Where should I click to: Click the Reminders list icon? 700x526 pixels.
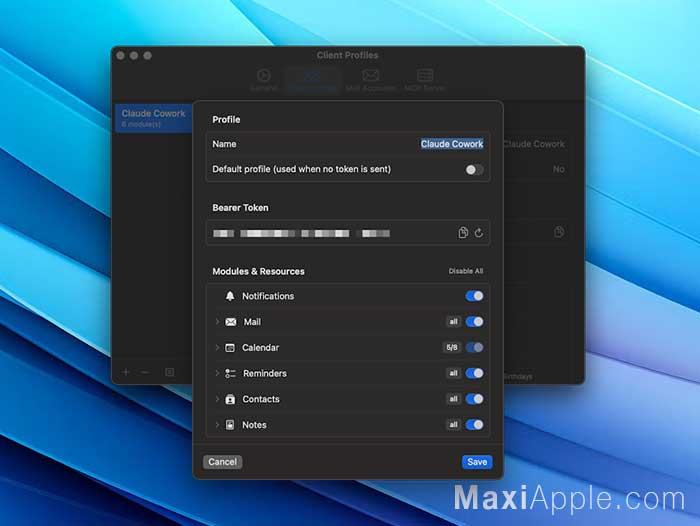pyautogui.click(x=230, y=373)
